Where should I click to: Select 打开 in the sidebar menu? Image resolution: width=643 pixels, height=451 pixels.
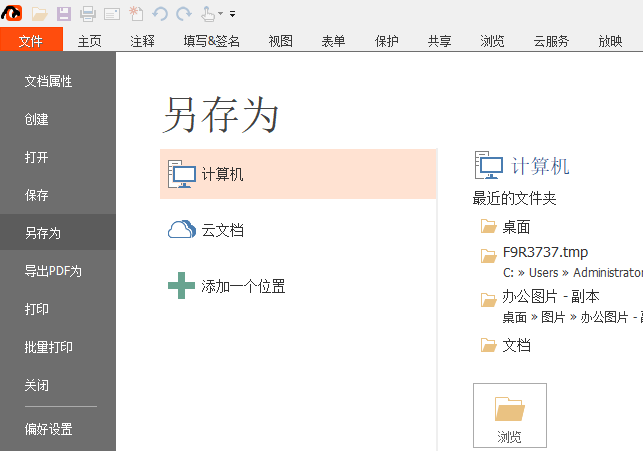(x=58, y=157)
